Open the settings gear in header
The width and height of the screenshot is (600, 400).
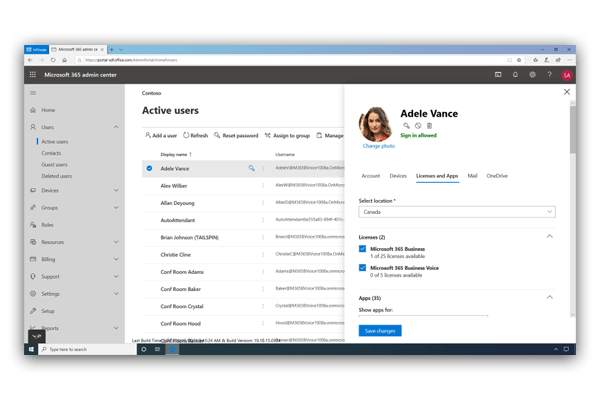(x=532, y=75)
